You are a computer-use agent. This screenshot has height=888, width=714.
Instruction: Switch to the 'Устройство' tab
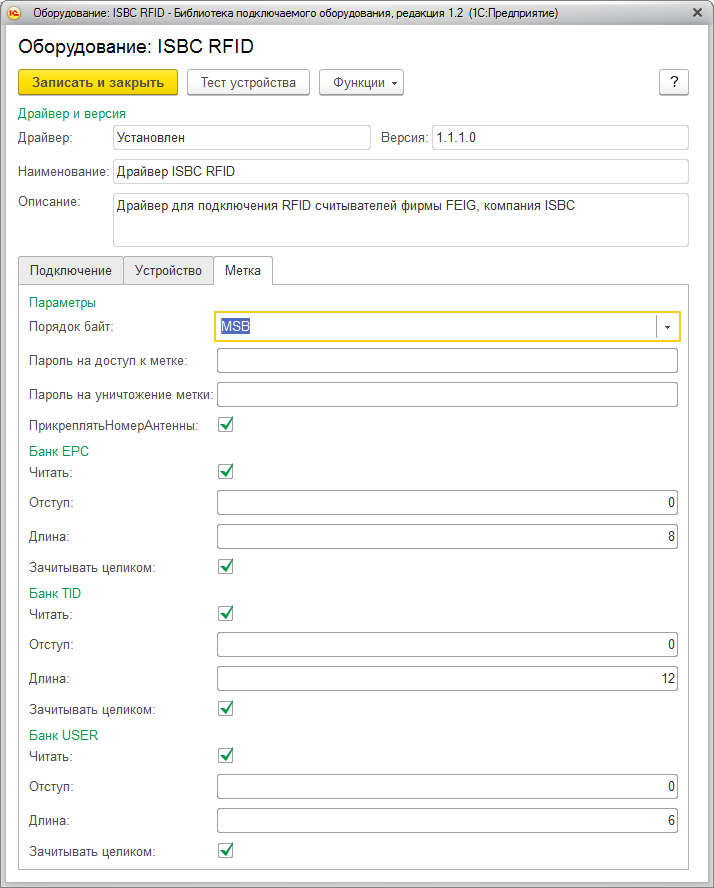click(x=168, y=271)
